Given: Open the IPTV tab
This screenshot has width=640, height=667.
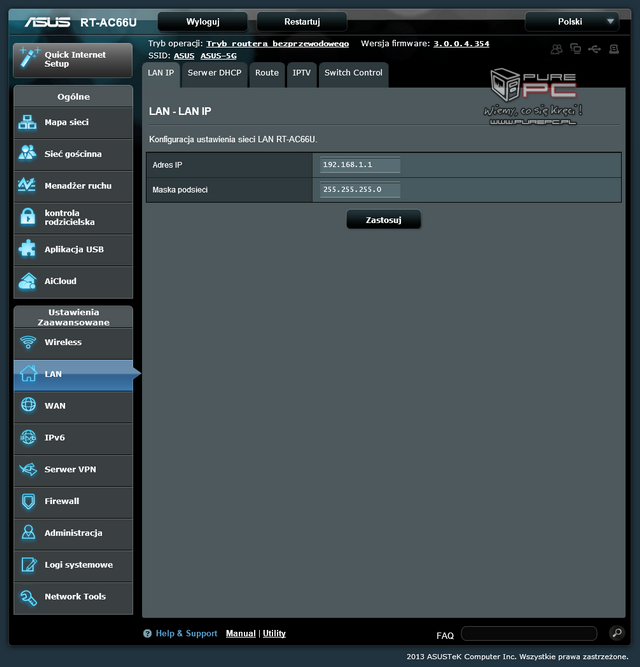Looking at the screenshot, I should click(x=302, y=74).
